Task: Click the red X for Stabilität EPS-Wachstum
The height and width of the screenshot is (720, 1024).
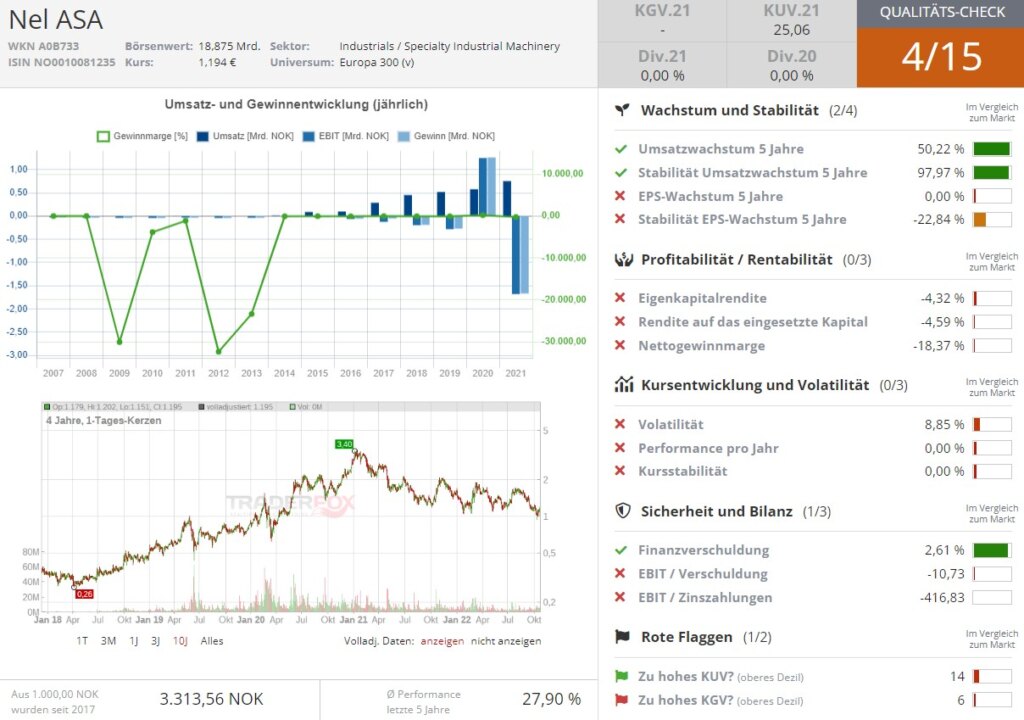Action: 620,219
